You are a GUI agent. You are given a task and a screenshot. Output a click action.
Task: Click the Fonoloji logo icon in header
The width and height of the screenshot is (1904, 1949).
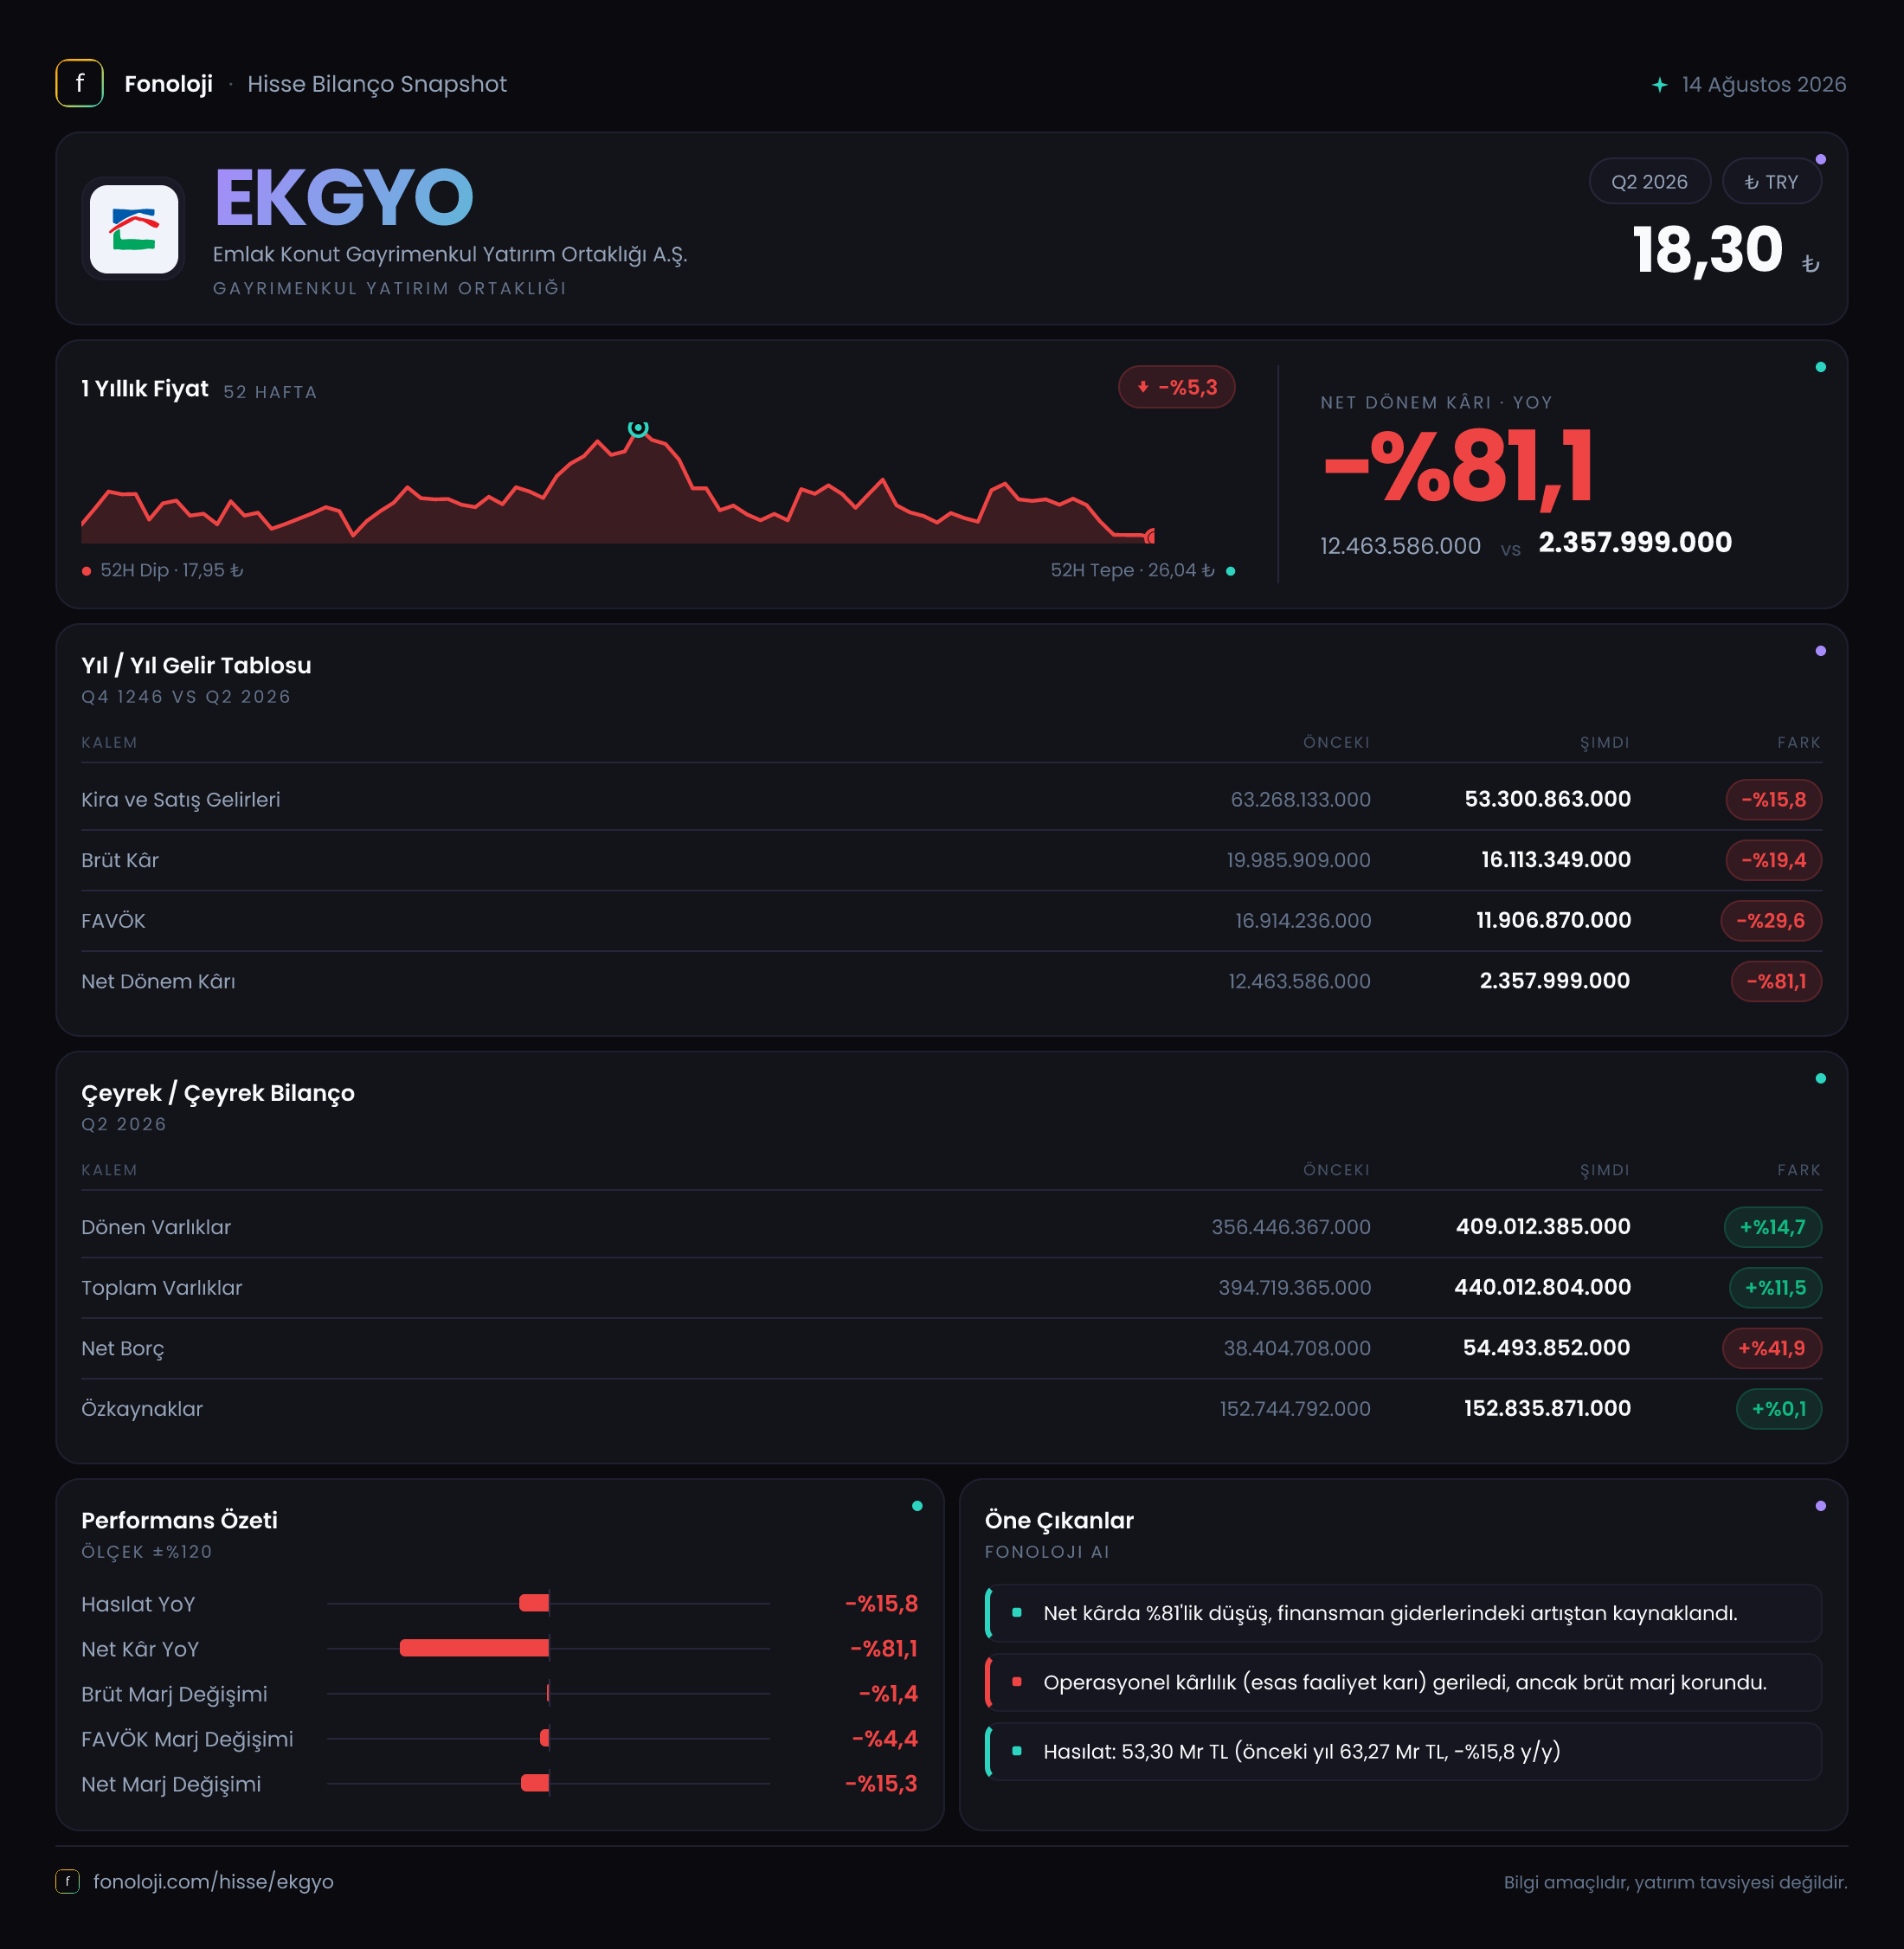[x=79, y=83]
